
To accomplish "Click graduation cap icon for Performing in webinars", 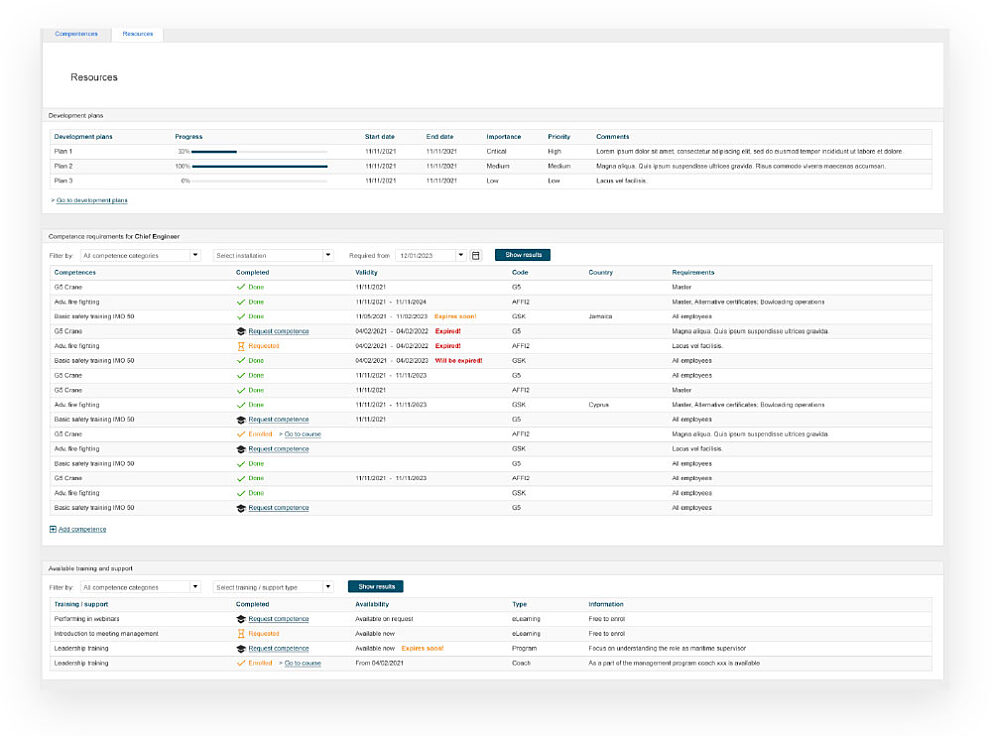I will (x=240, y=619).
